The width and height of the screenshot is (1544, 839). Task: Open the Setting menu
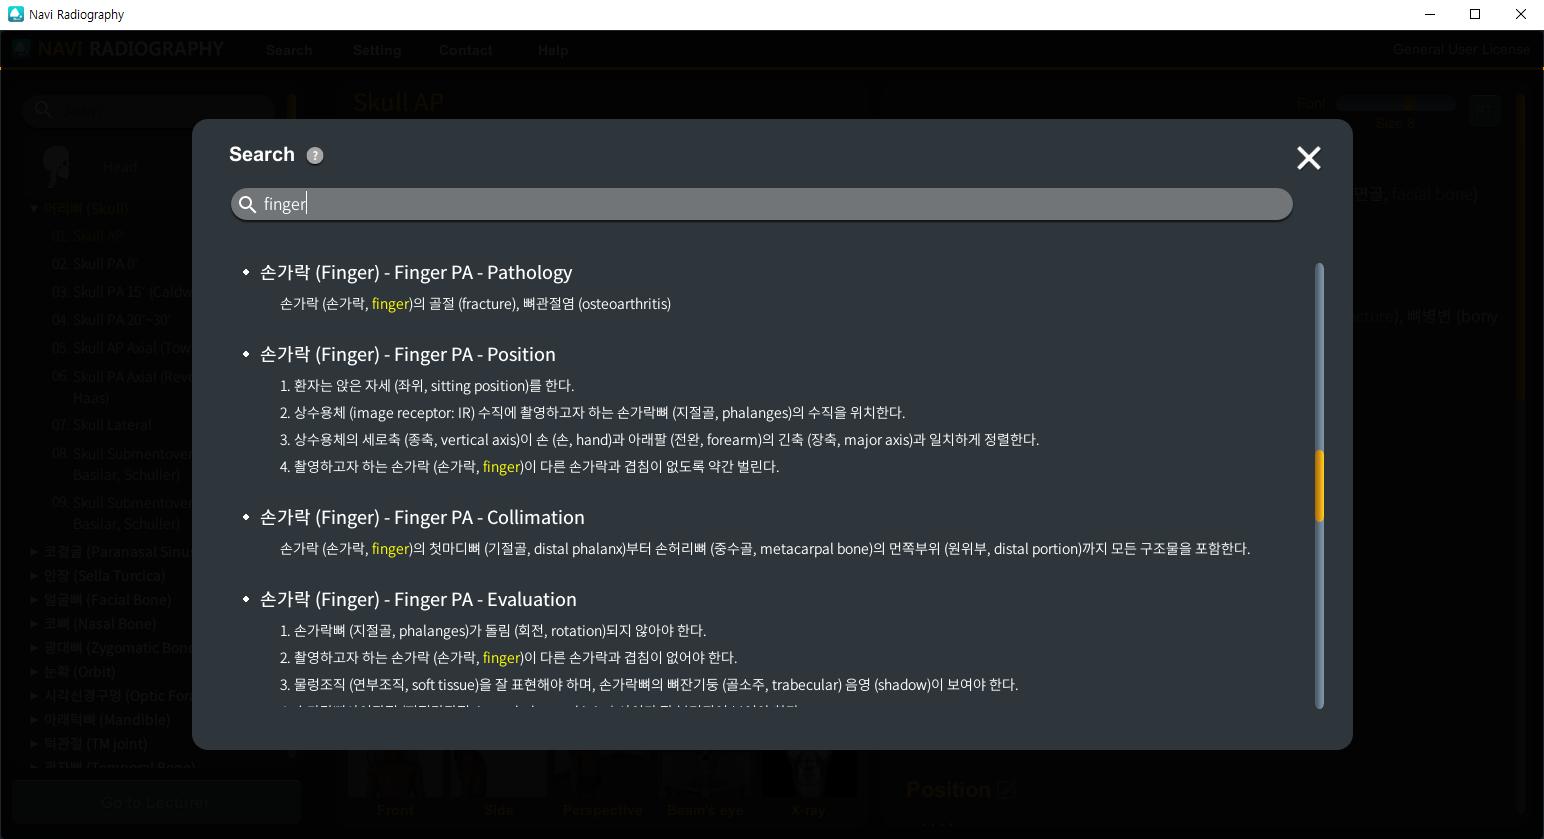point(377,50)
